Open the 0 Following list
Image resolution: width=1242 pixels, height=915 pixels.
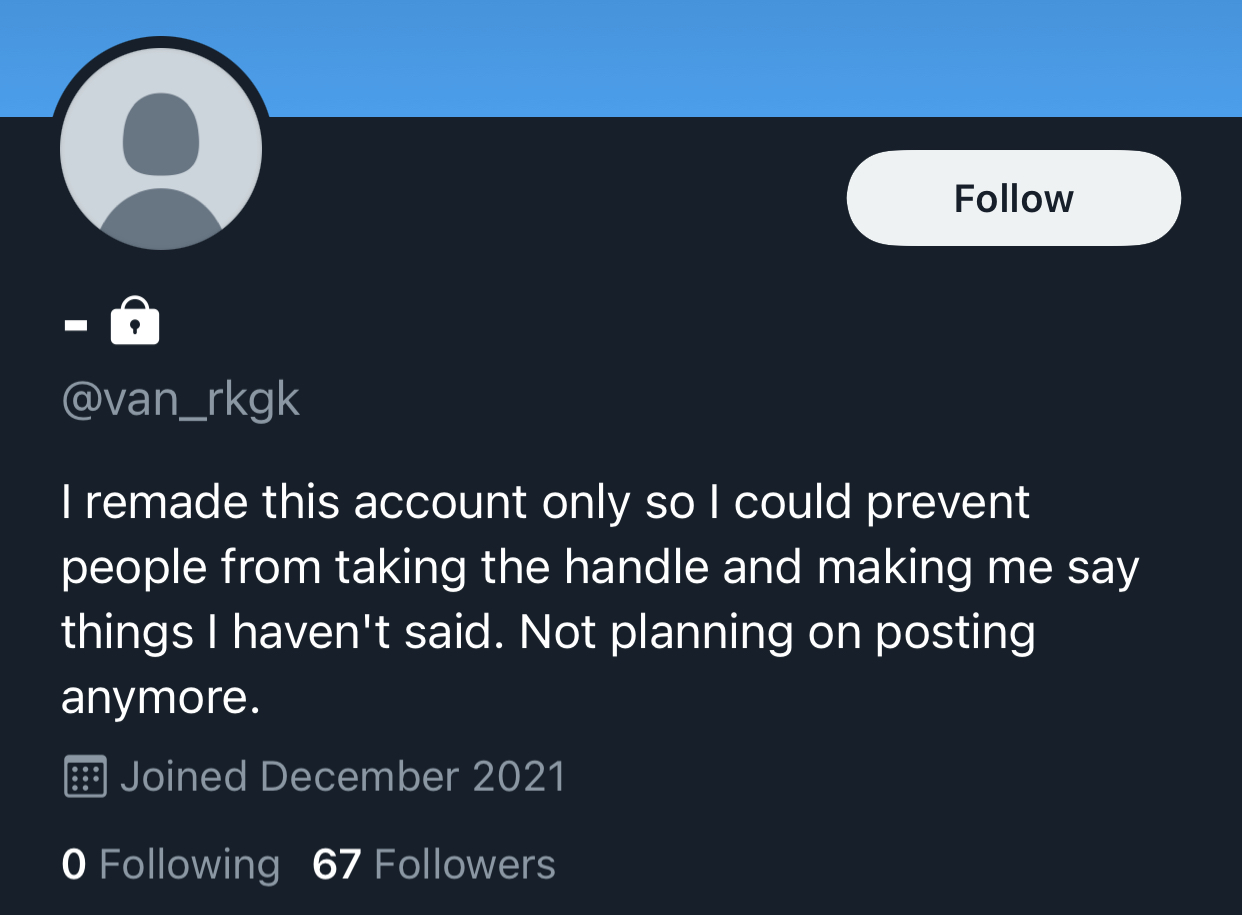(170, 864)
